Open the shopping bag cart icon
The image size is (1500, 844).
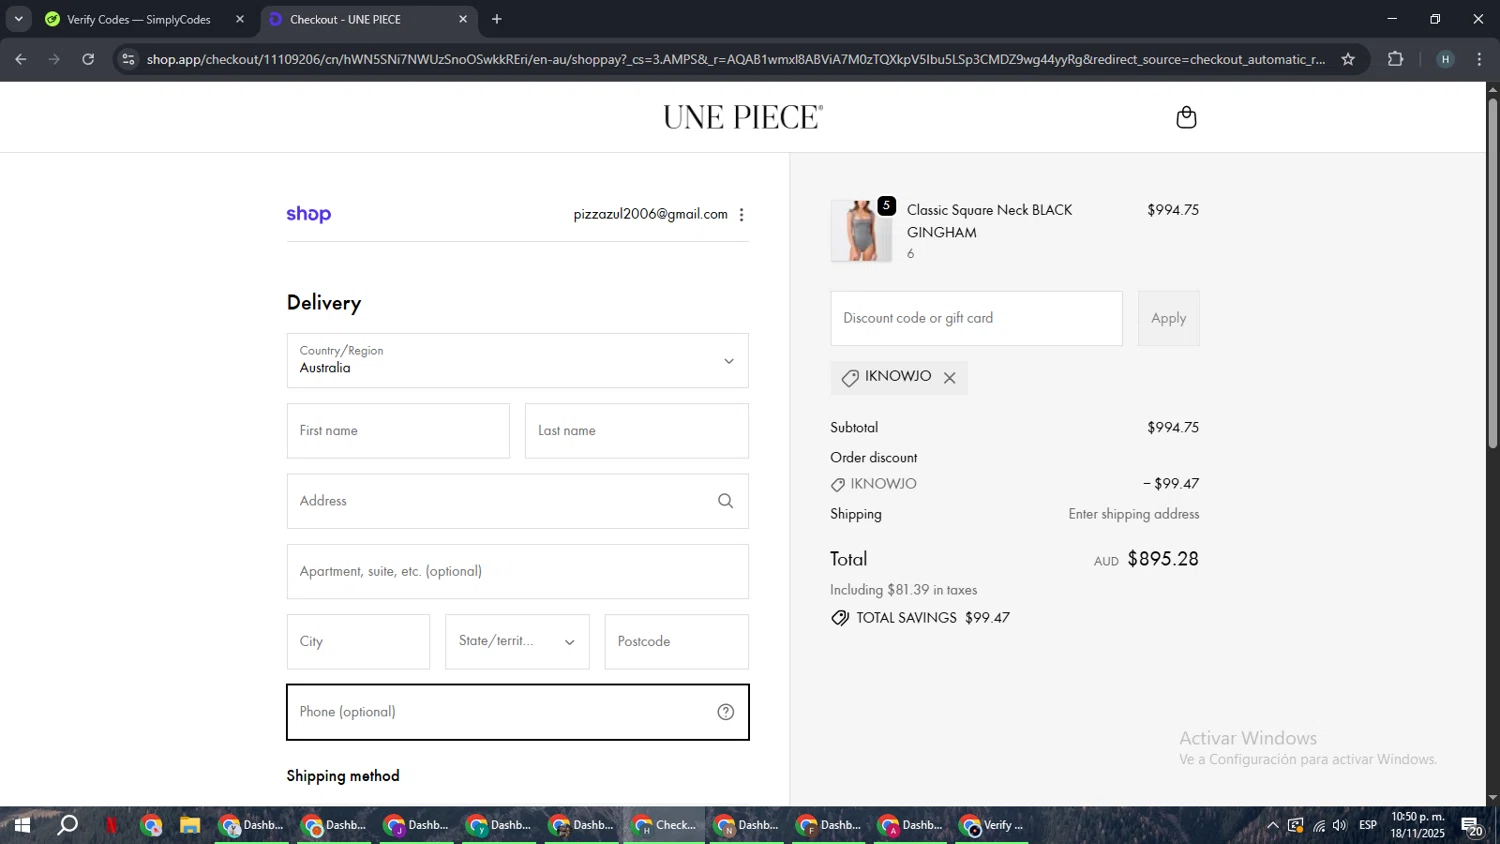click(1186, 117)
